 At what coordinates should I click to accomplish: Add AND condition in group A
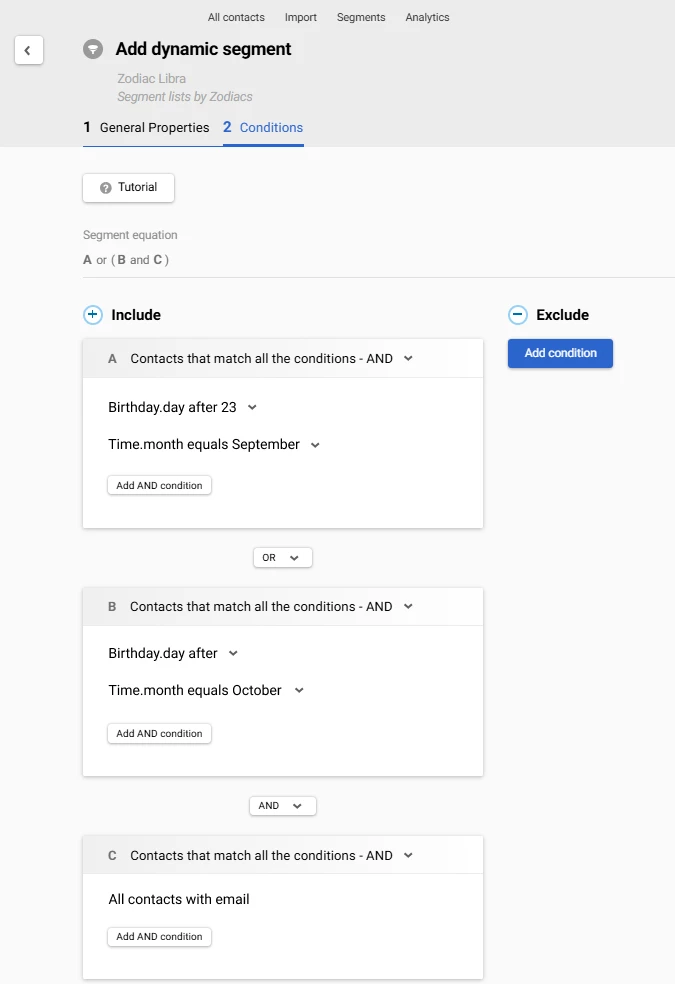coord(159,486)
